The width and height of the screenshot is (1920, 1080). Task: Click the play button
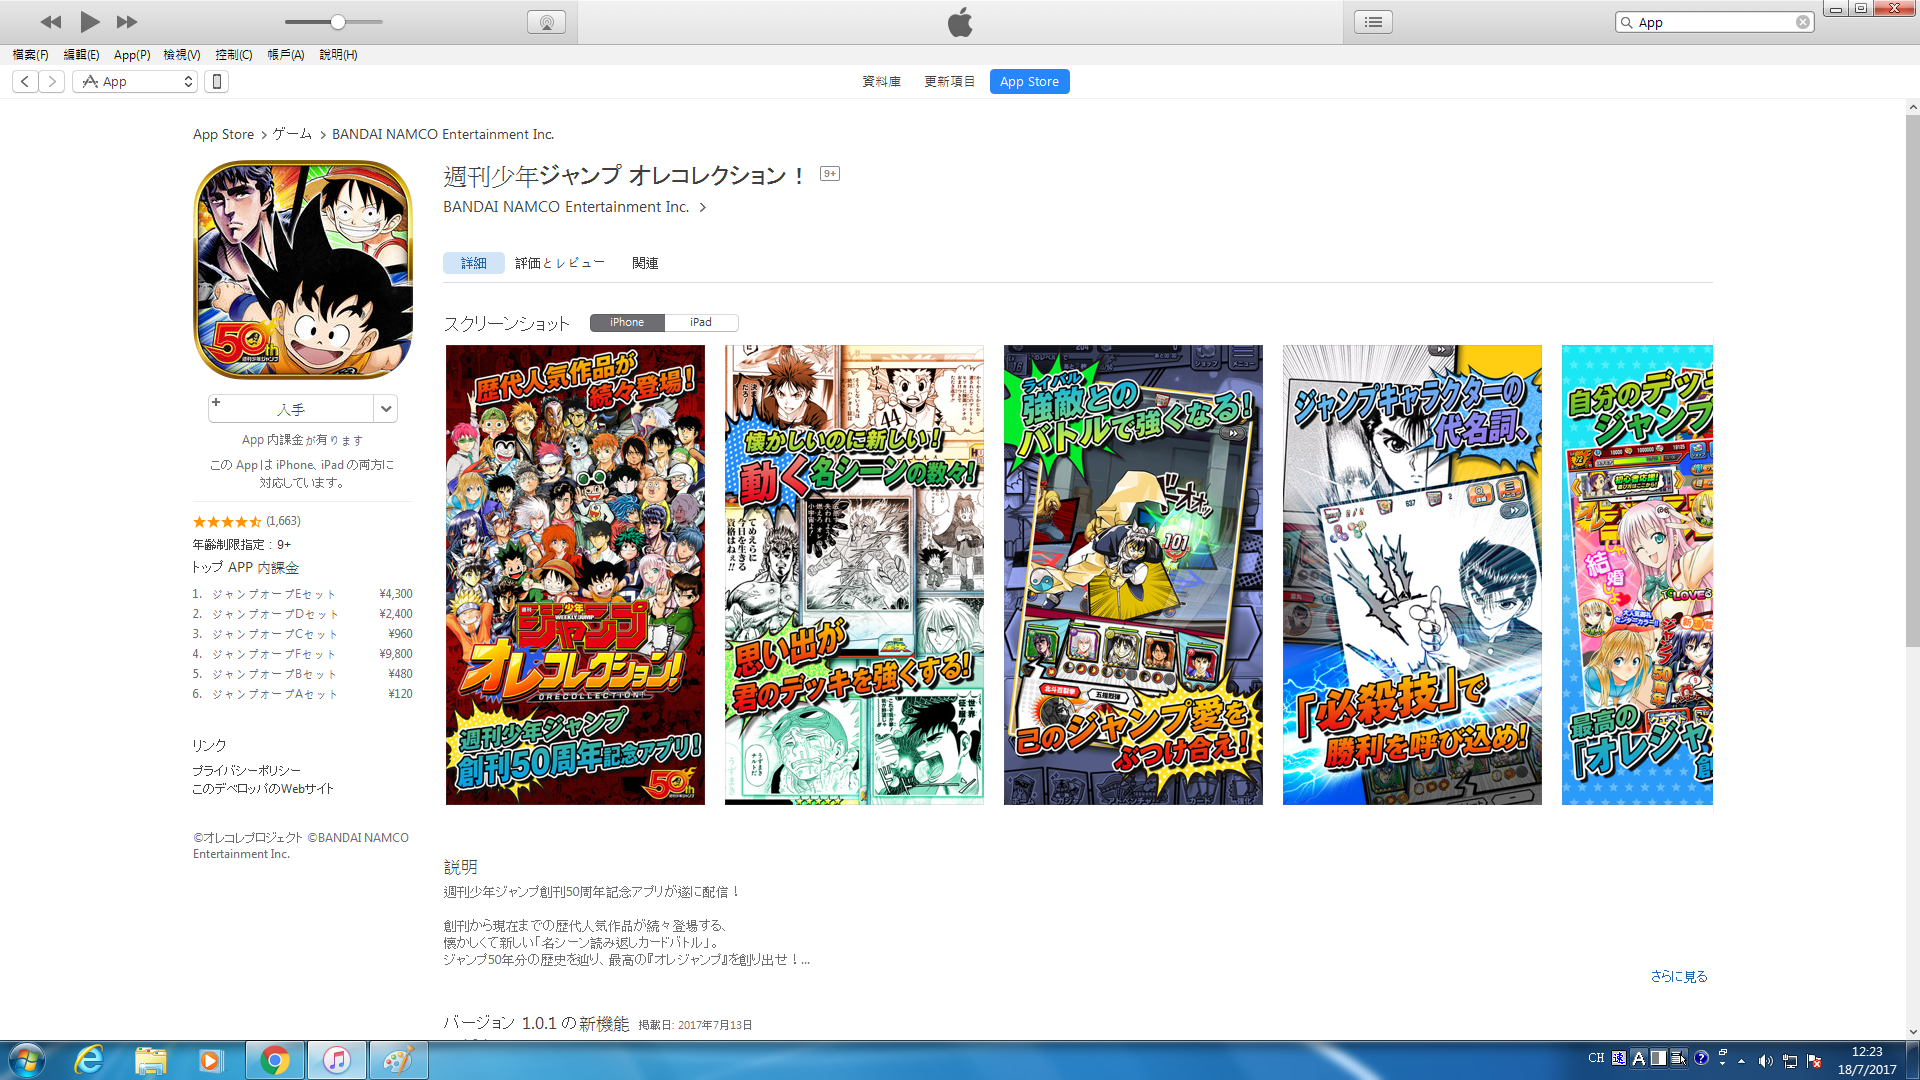(x=89, y=21)
